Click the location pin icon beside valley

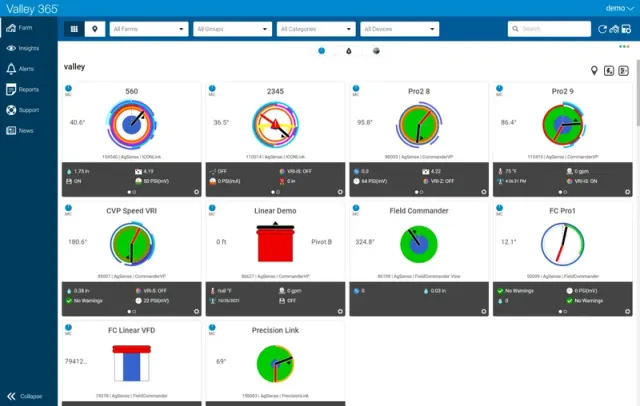[594, 70]
